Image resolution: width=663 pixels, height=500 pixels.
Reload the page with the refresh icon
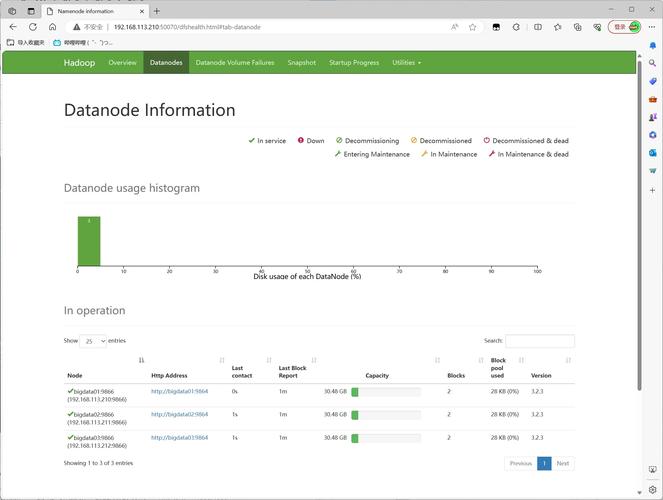tap(33, 27)
